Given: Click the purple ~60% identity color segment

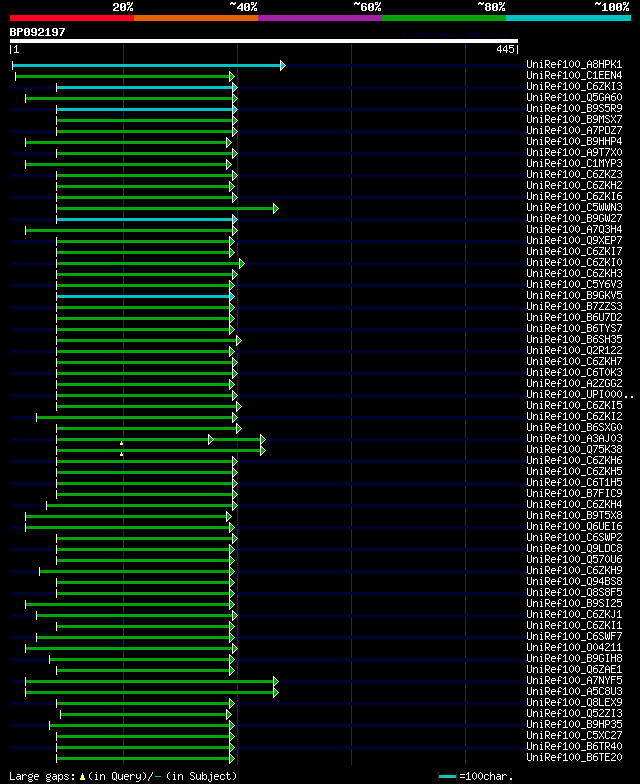Looking at the screenshot, I should tap(320, 18).
